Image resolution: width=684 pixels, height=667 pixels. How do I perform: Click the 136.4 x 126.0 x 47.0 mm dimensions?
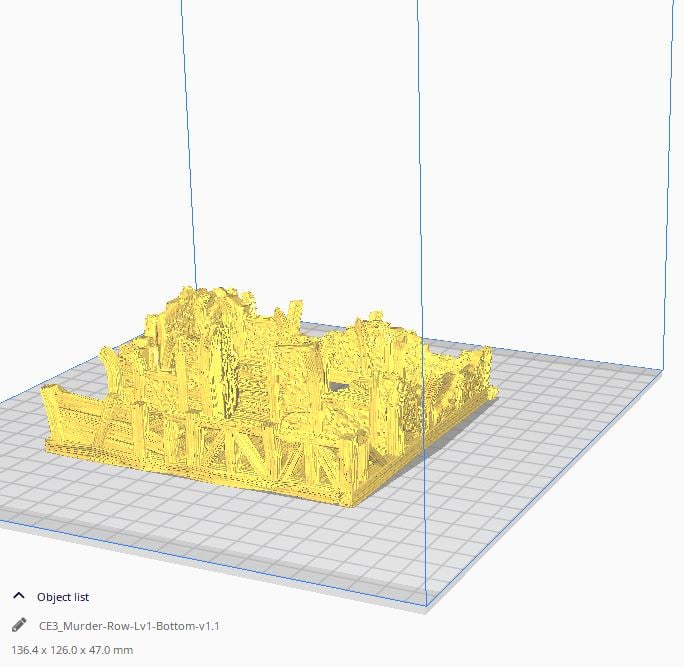tap(72, 650)
